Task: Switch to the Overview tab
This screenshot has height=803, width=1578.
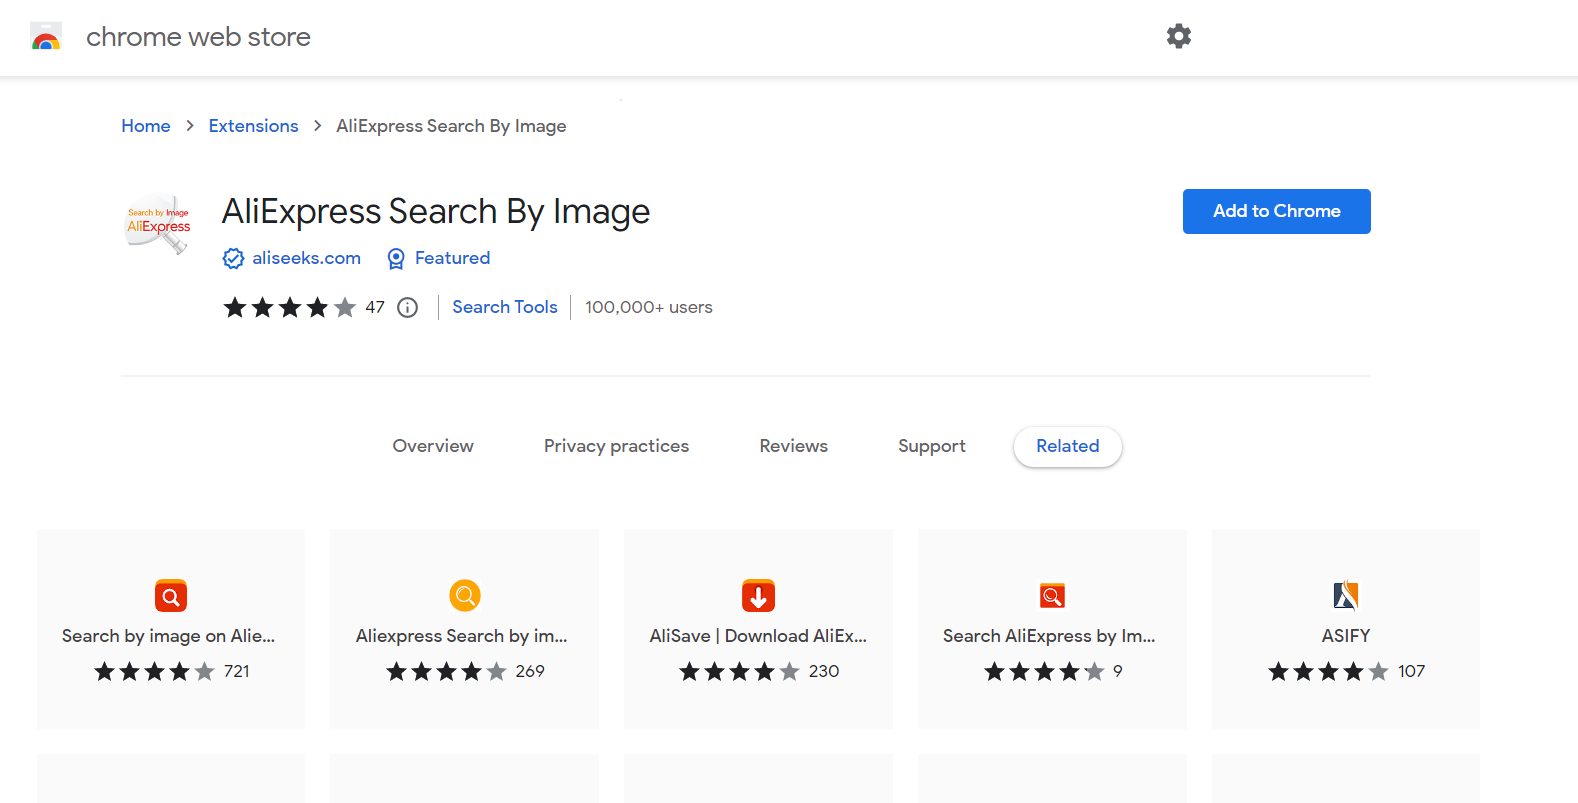Action: [433, 446]
